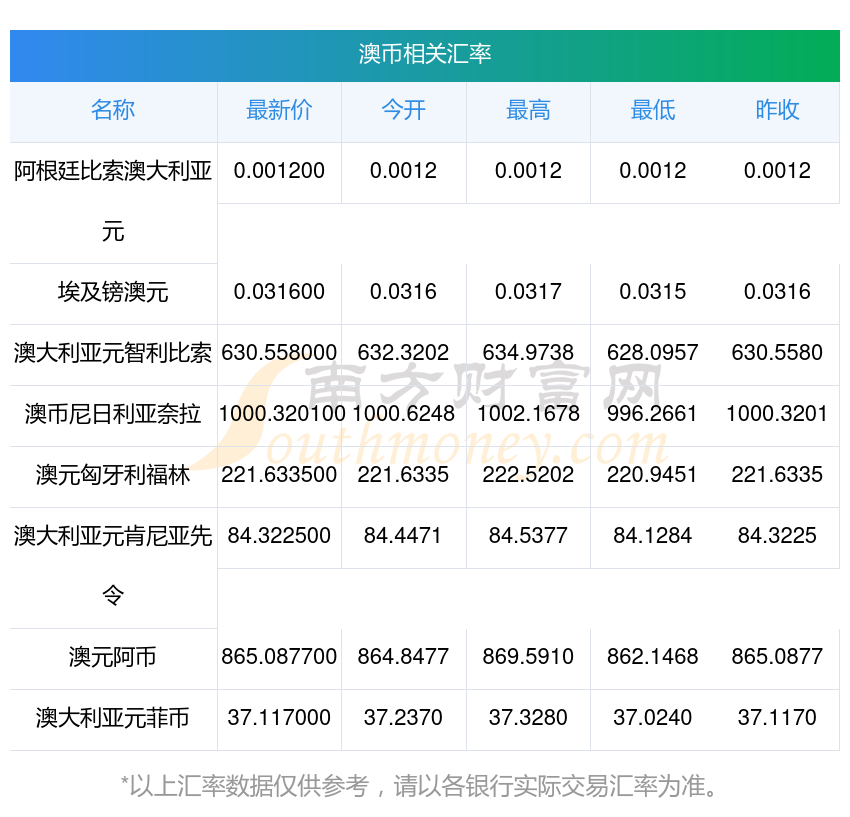The height and width of the screenshot is (817, 850).
Task: Click previous close 84.3225
Action: 777,536
